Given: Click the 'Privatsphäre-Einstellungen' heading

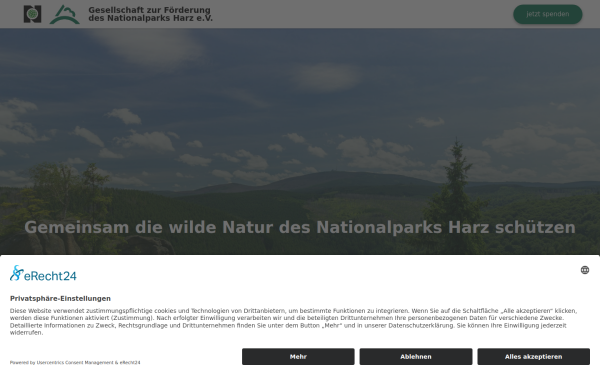Looking at the screenshot, I should (60, 298).
